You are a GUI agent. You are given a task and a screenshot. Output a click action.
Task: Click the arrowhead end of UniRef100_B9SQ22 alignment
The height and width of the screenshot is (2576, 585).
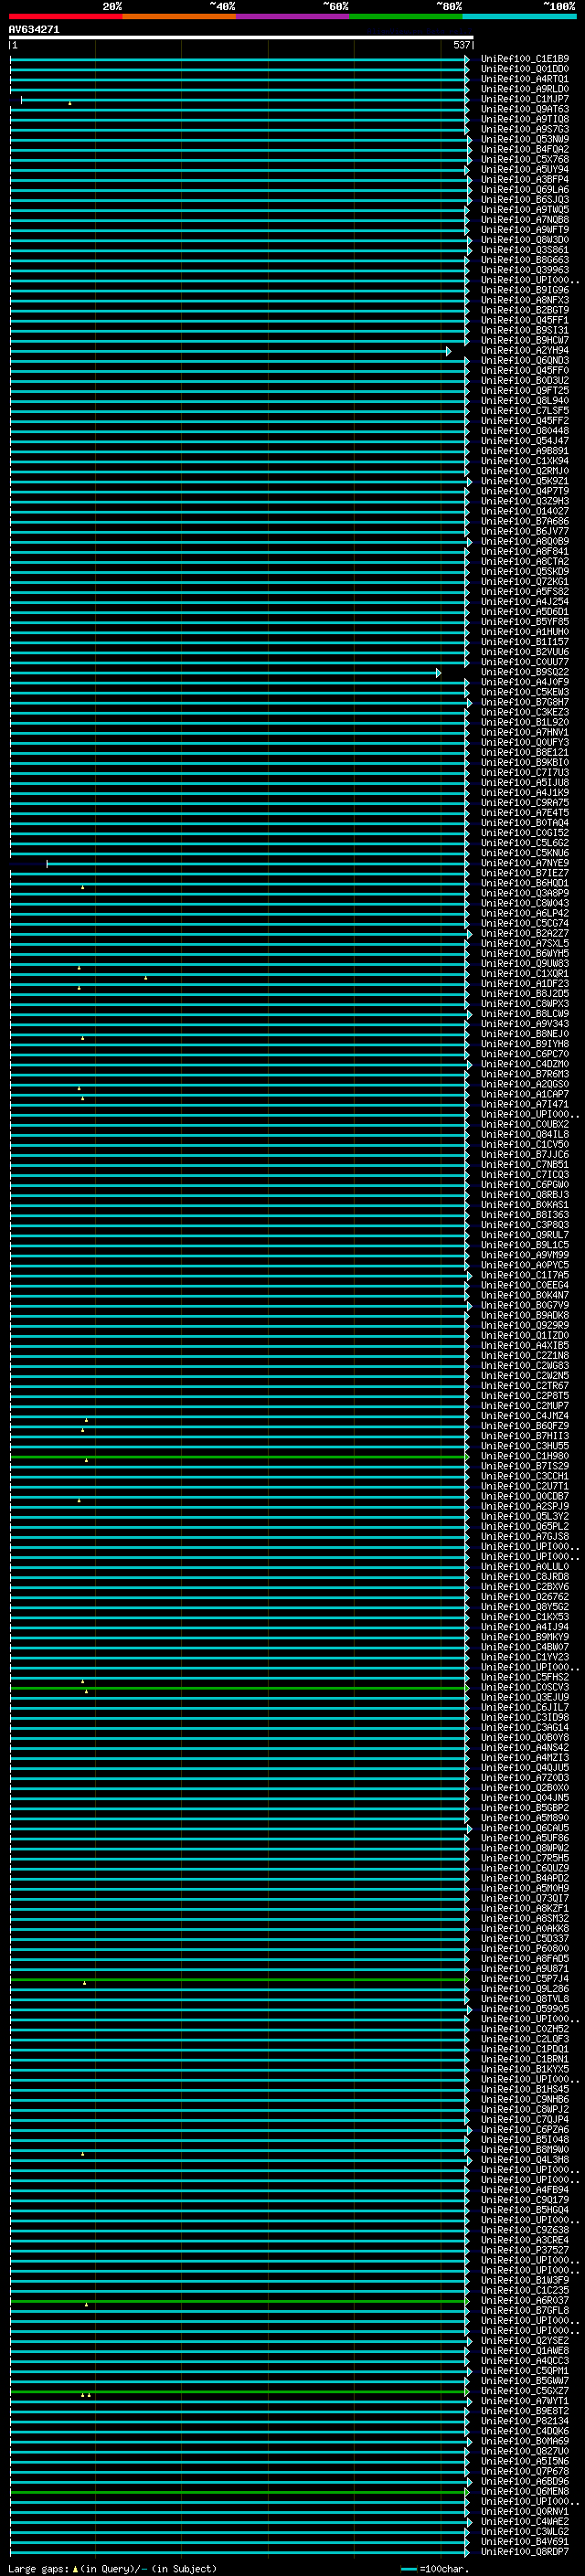pyautogui.click(x=438, y=673)
